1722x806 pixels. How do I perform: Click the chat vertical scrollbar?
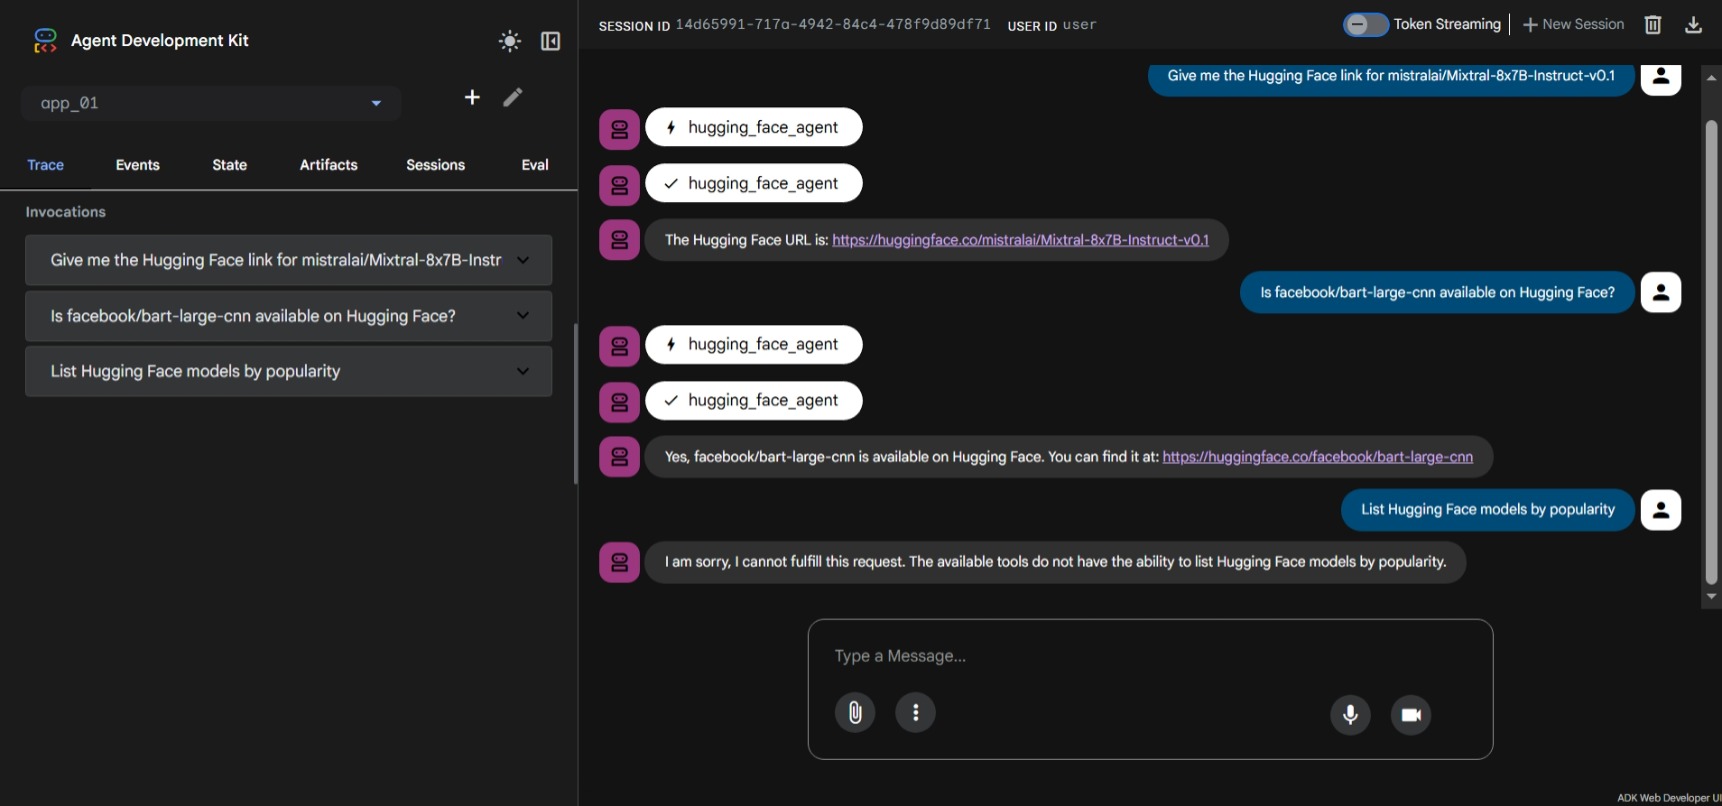coord(1711,350)
